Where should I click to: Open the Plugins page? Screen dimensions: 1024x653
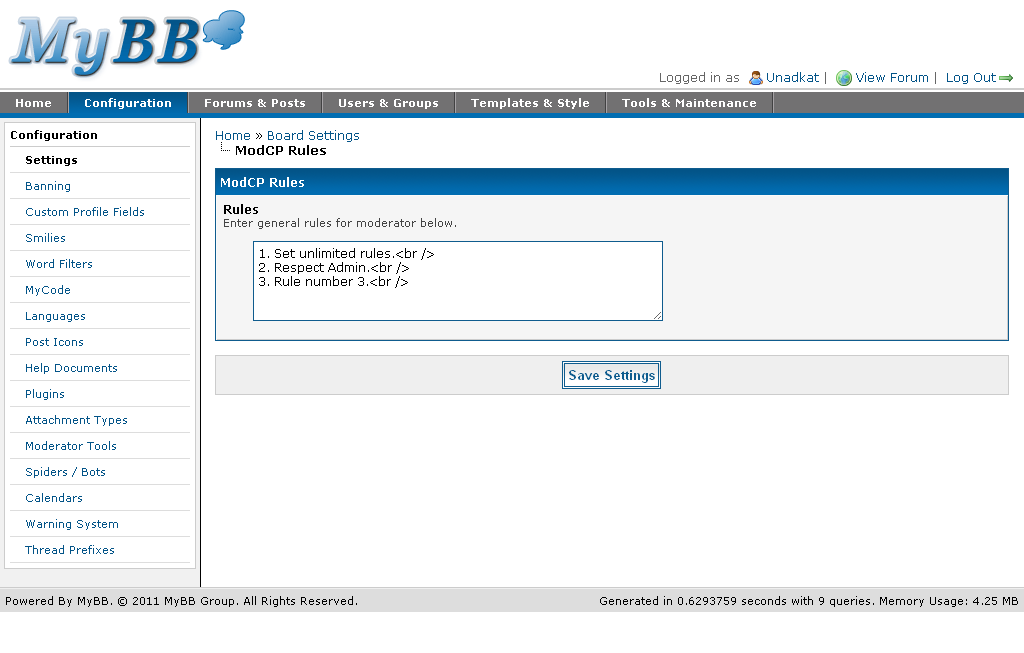pyautogui.click(x=44, y=394)
